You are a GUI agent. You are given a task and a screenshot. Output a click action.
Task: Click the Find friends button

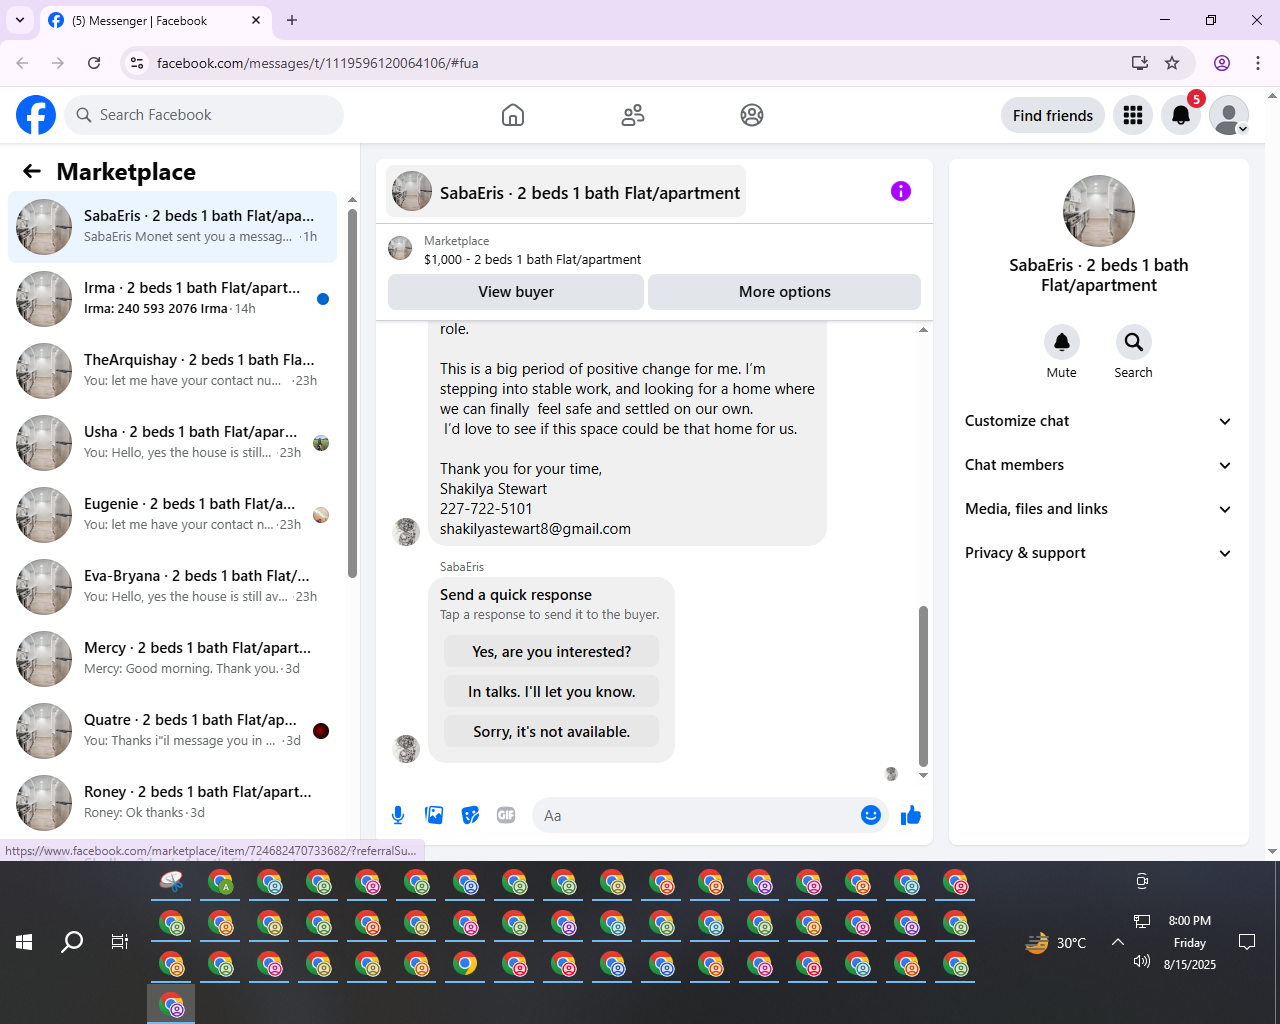[x=1053, y=115]
